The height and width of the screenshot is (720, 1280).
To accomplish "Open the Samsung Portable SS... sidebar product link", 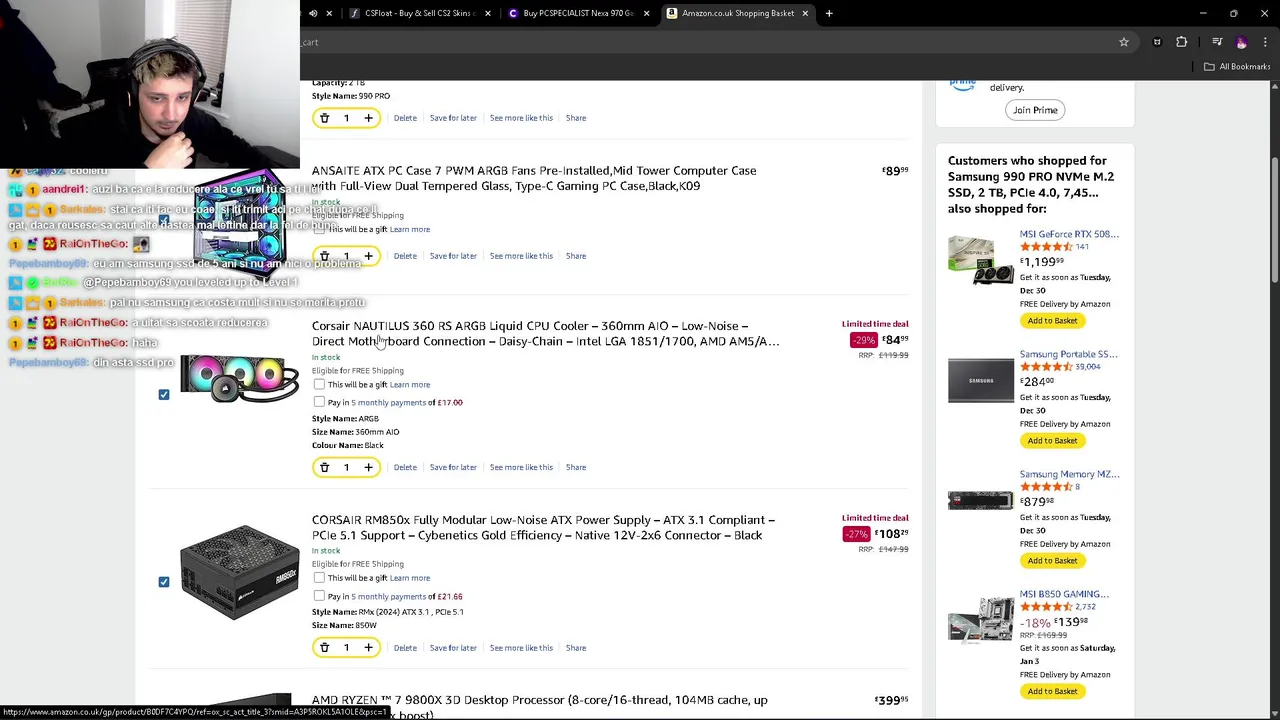I will click(1068, 354).
